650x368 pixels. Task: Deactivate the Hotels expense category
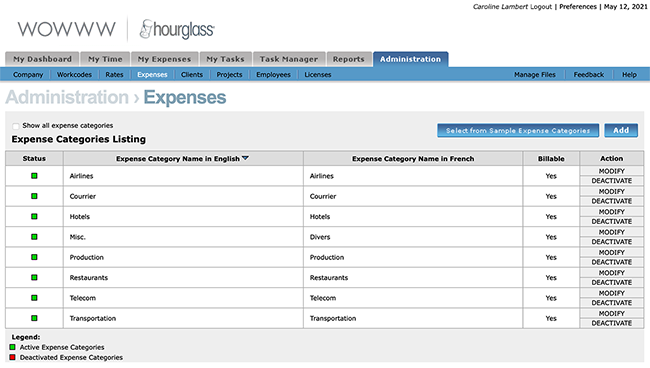pos(611,221)
